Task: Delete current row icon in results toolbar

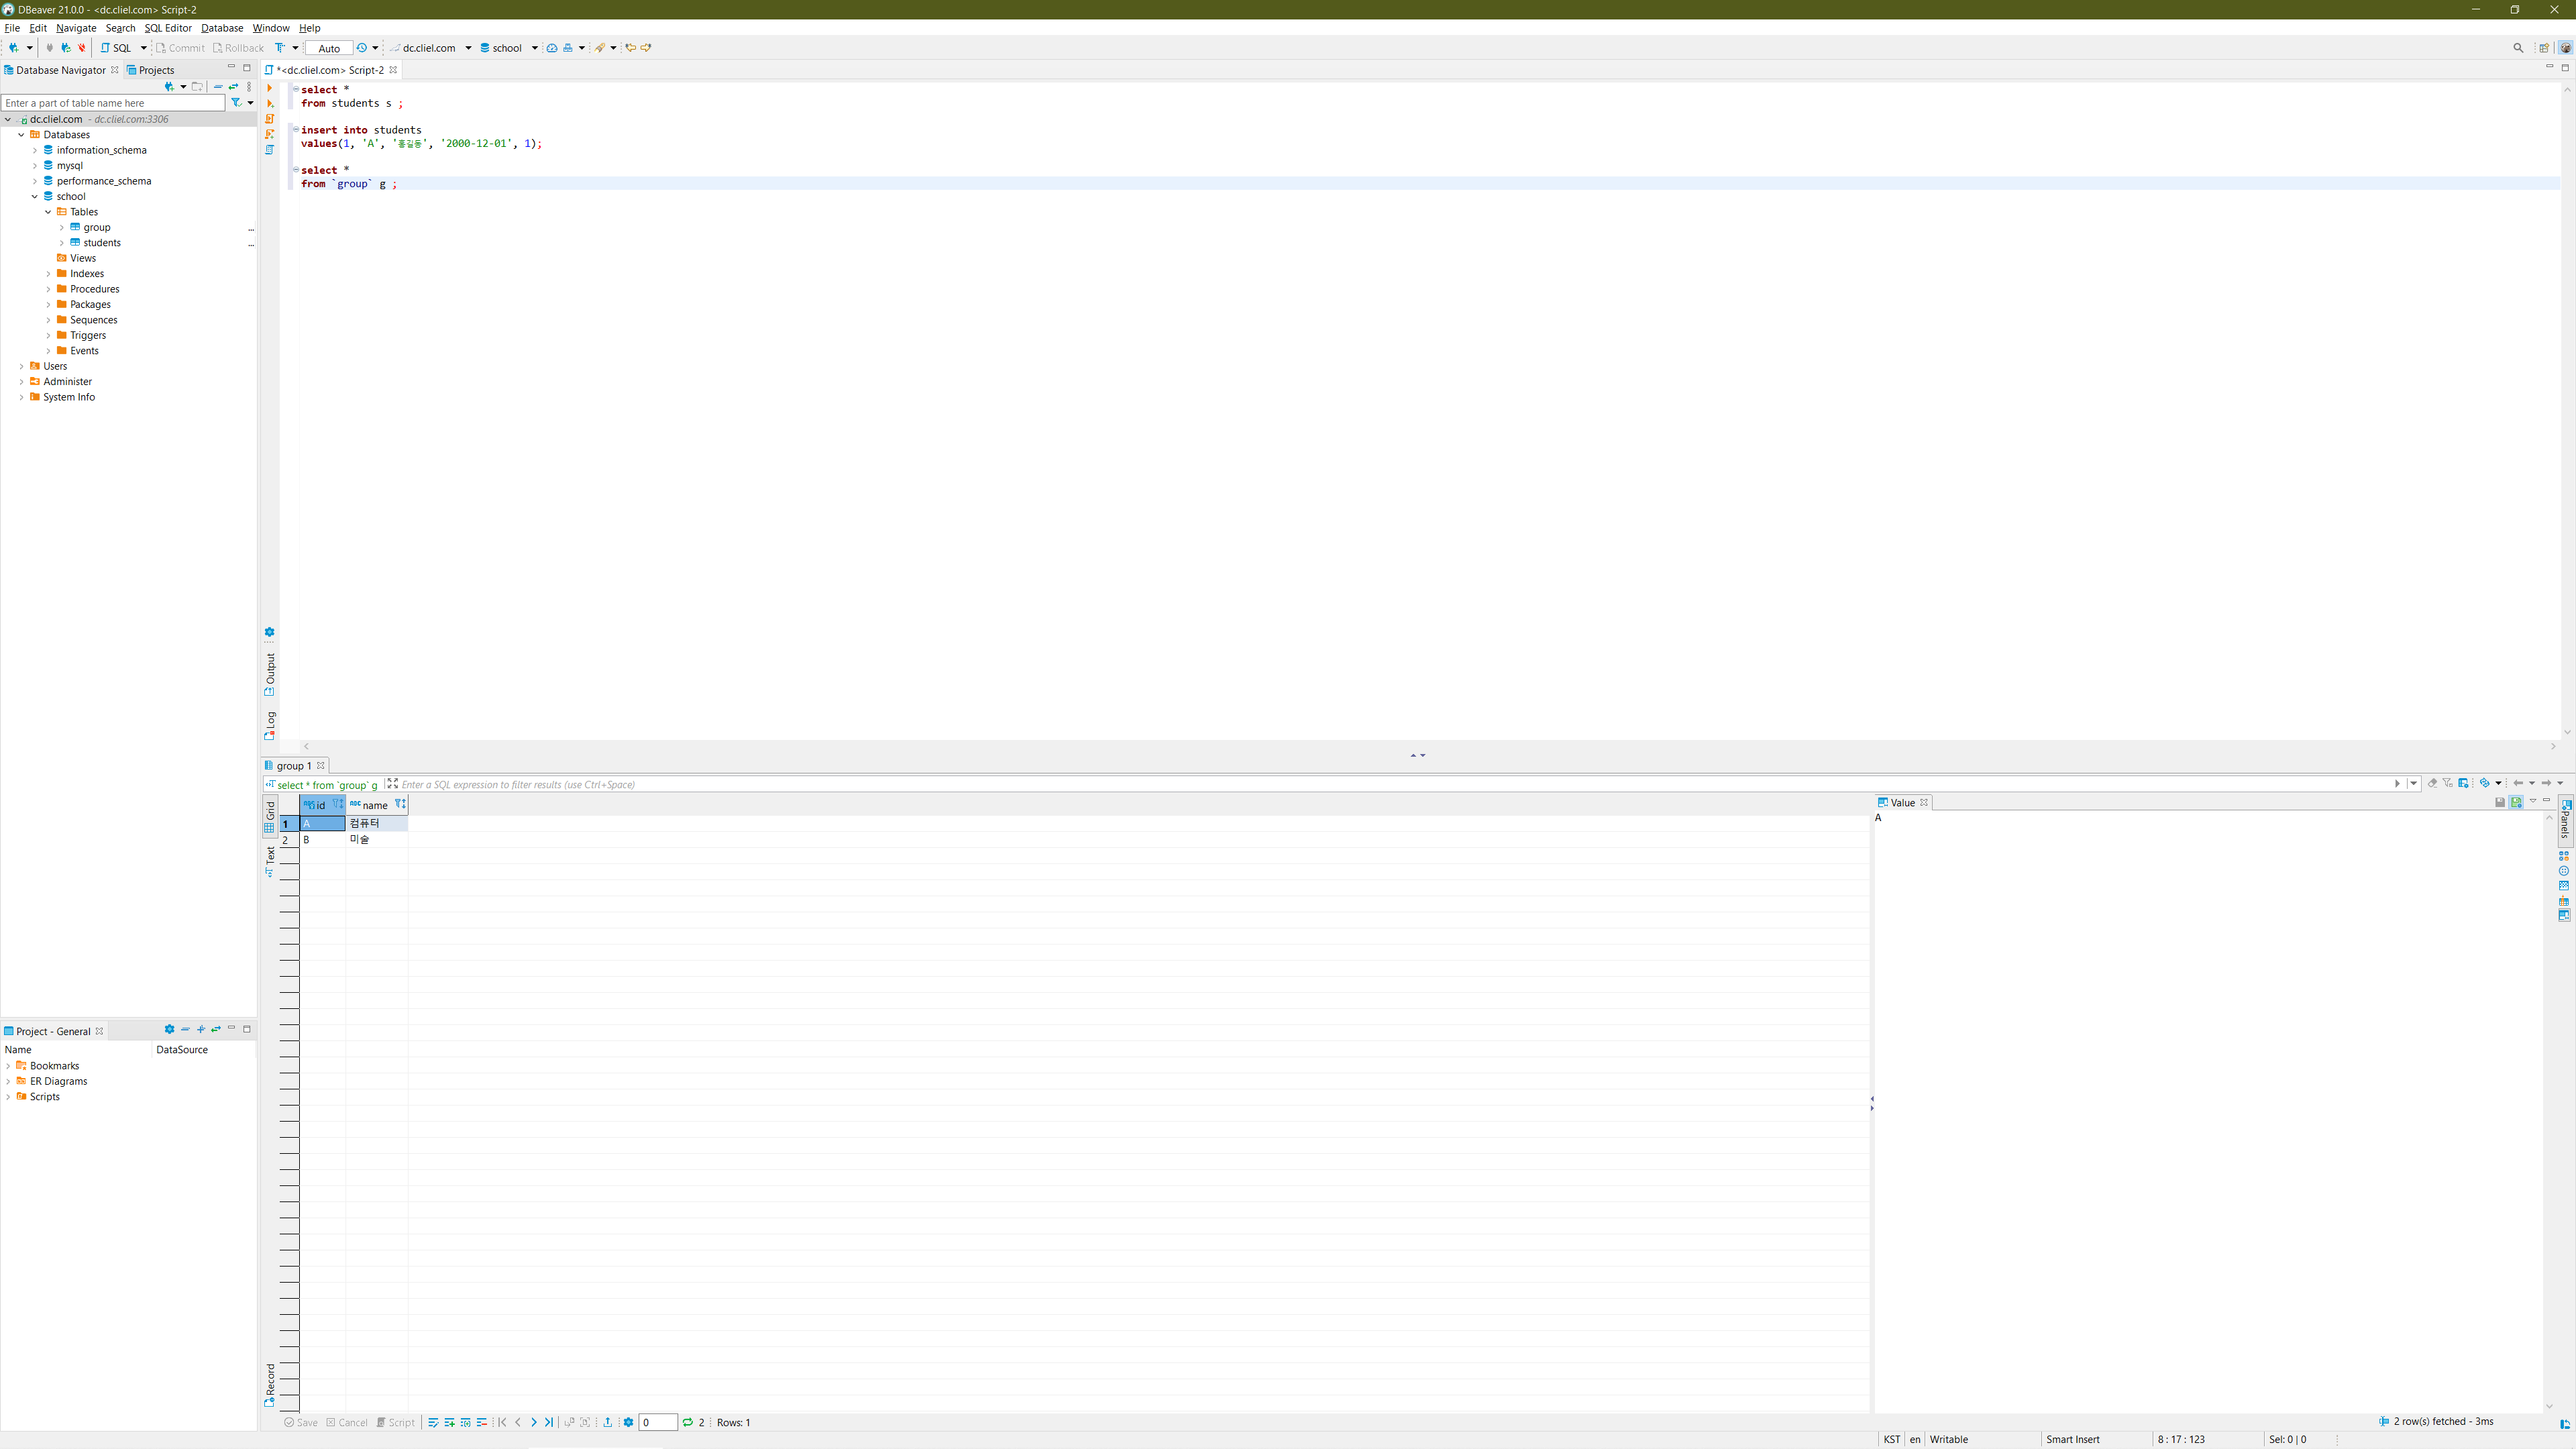Action: point(481,1422)
